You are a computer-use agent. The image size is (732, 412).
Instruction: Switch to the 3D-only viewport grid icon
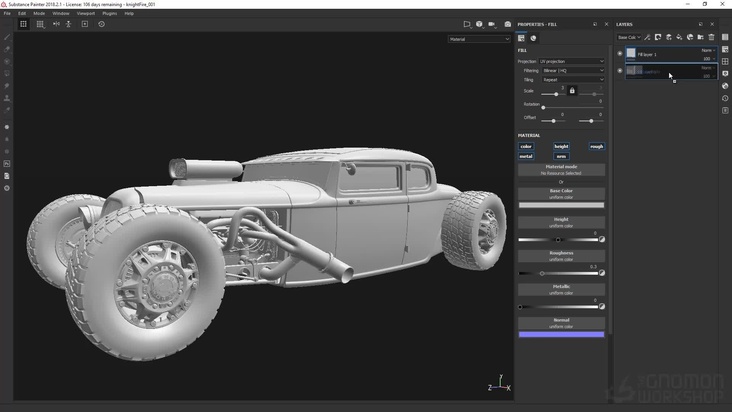click(x=23, y=24)
